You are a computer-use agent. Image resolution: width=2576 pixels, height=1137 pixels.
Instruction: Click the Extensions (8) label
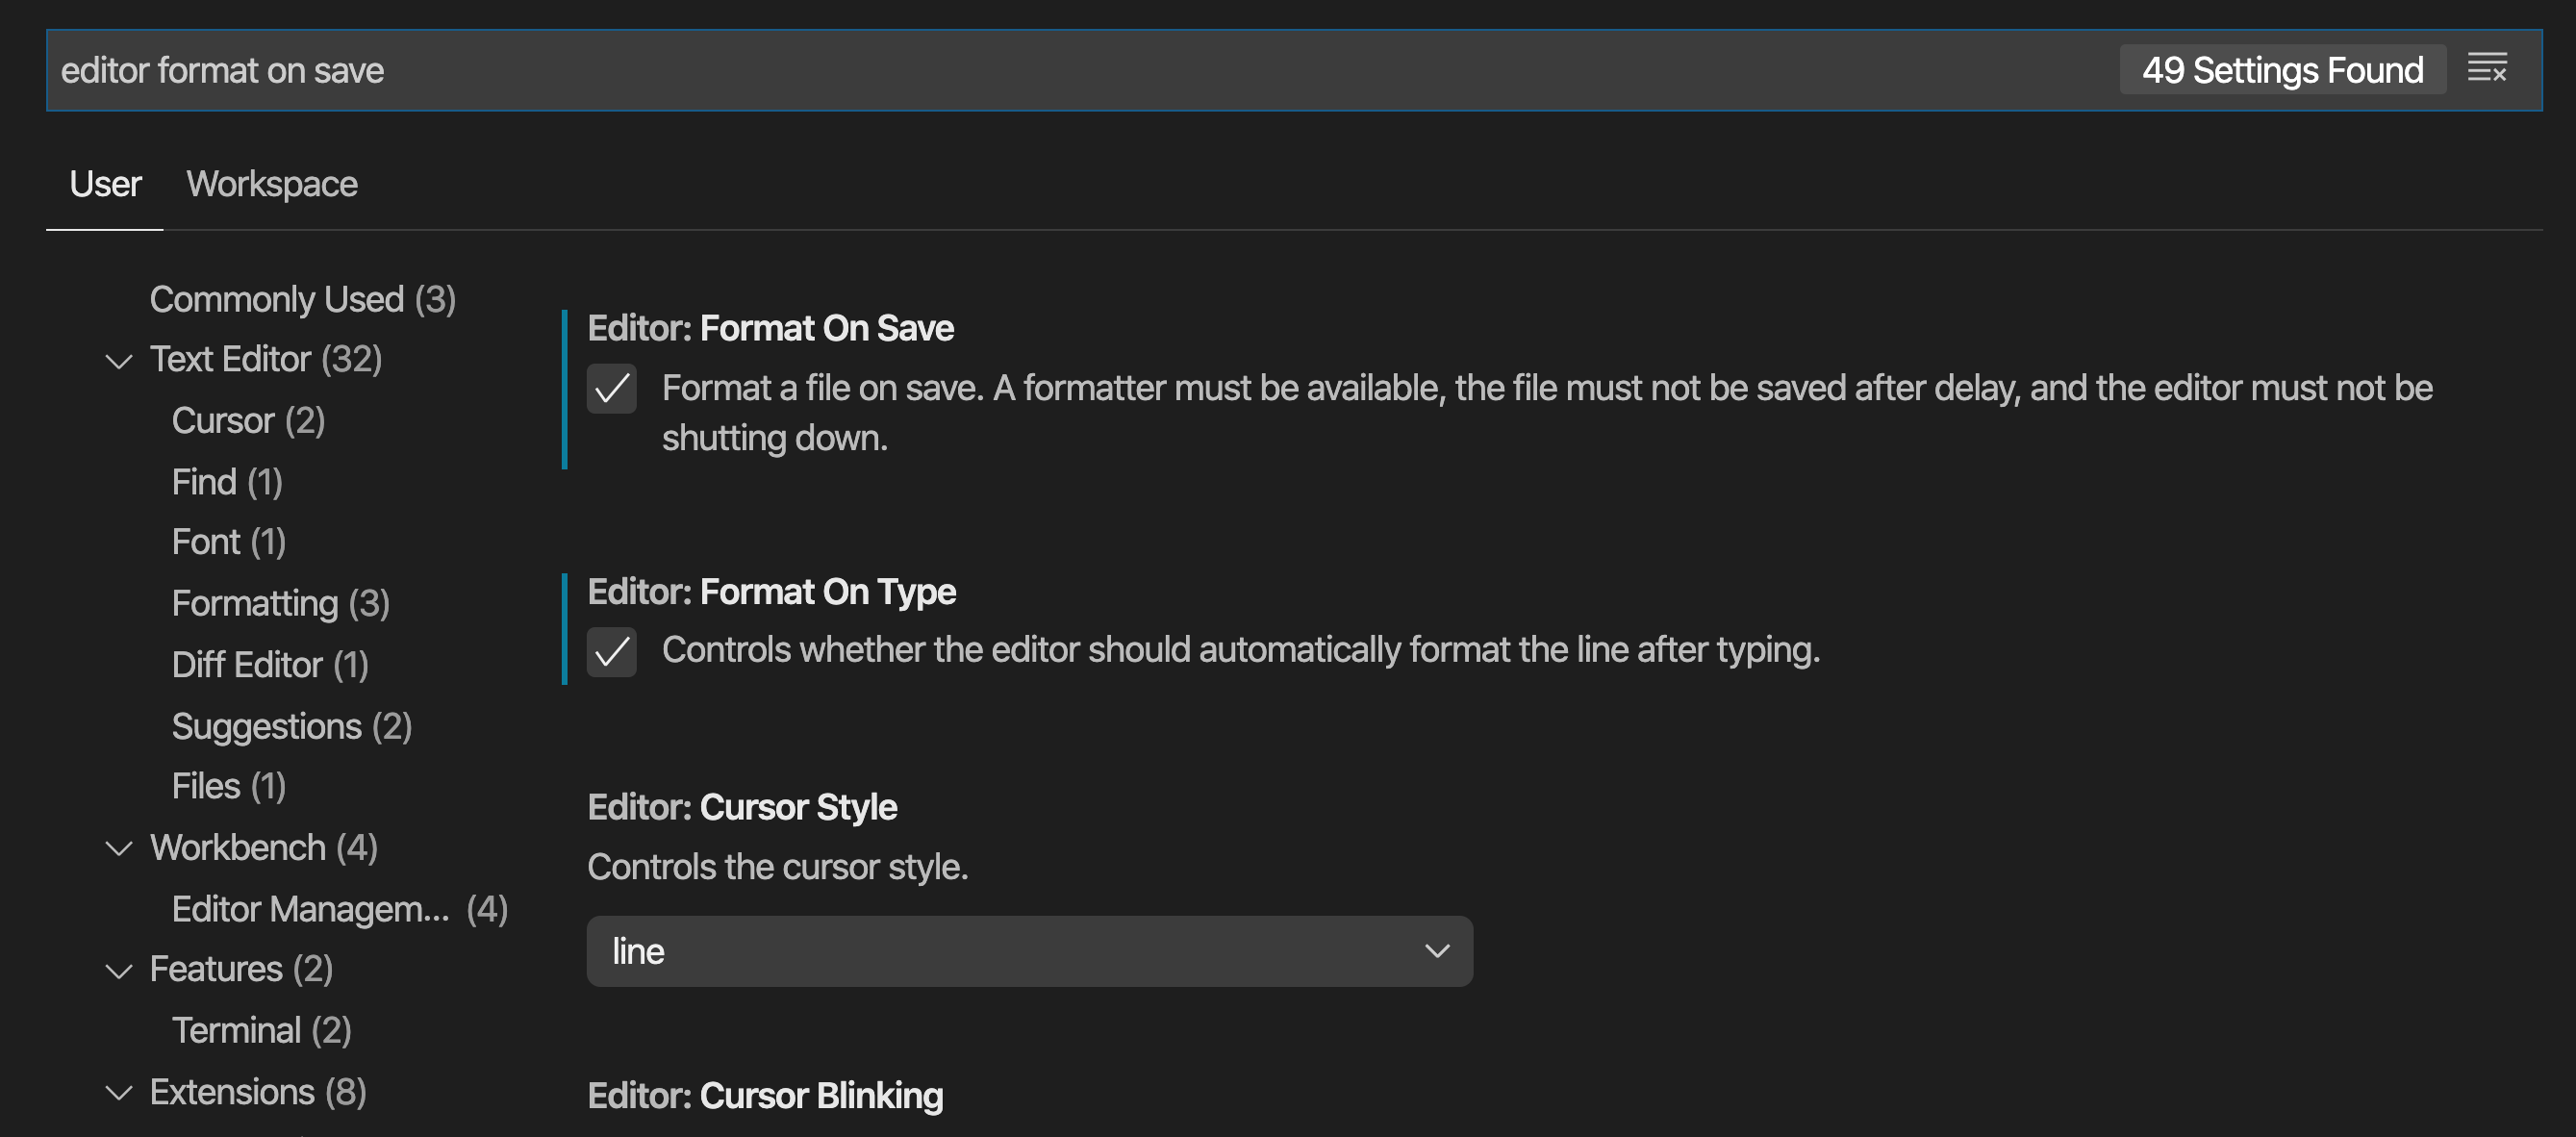click(x=258, y=1092)
